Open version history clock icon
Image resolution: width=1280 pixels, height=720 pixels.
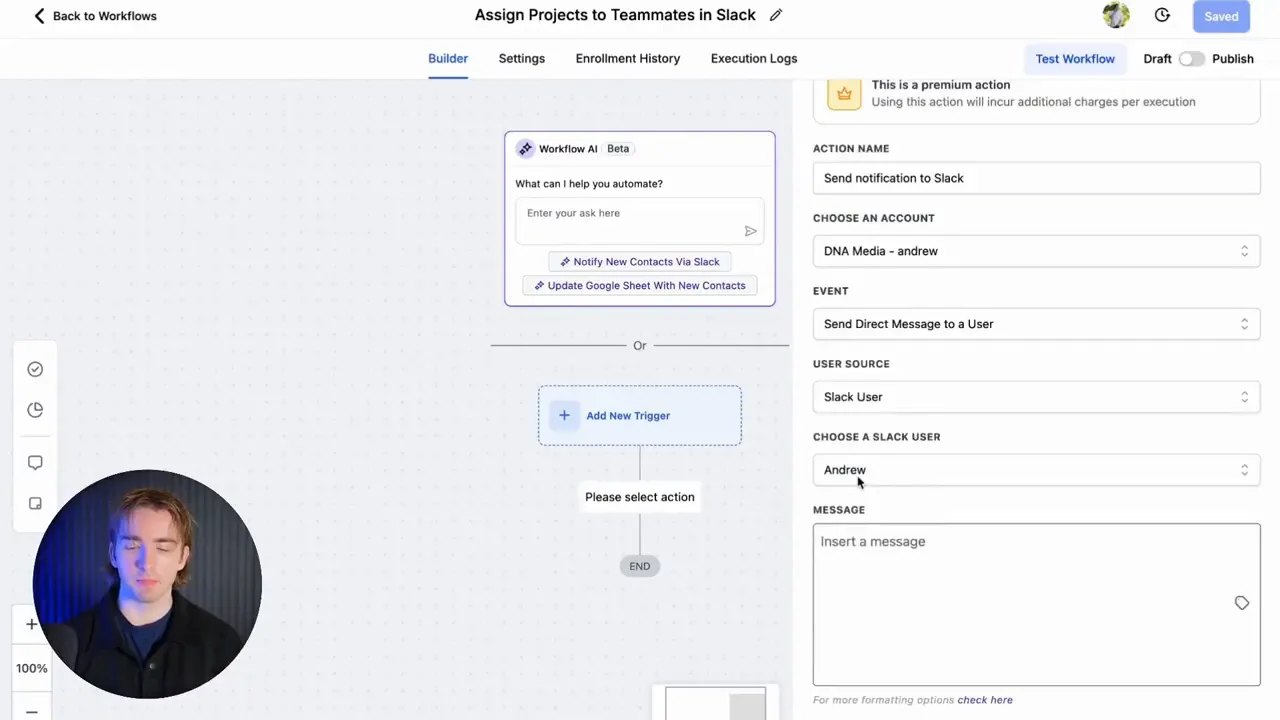coord(1162,15)
